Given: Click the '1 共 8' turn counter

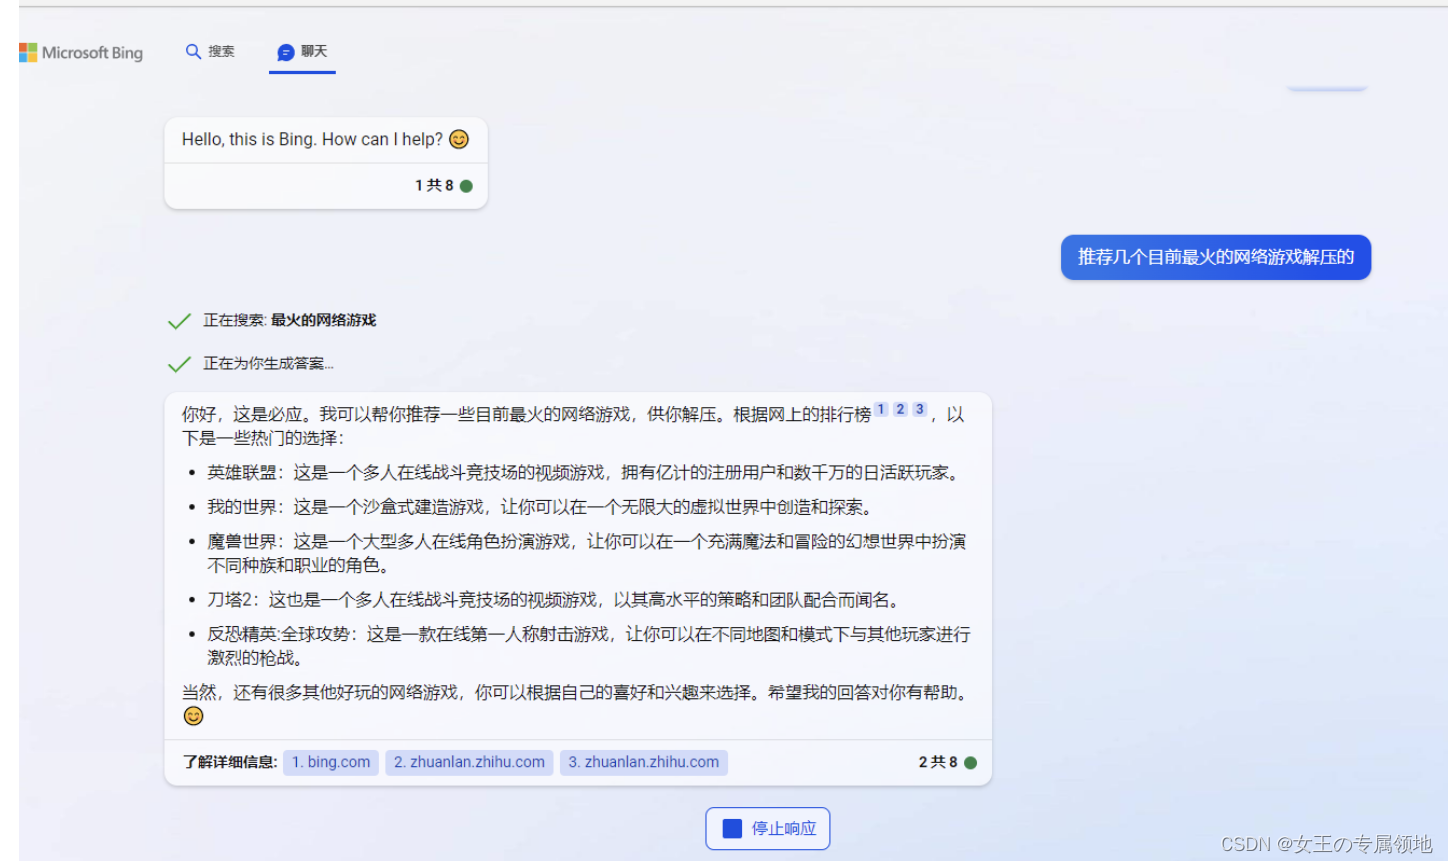Looking at the screenshot, I should [x=435, y=186].
